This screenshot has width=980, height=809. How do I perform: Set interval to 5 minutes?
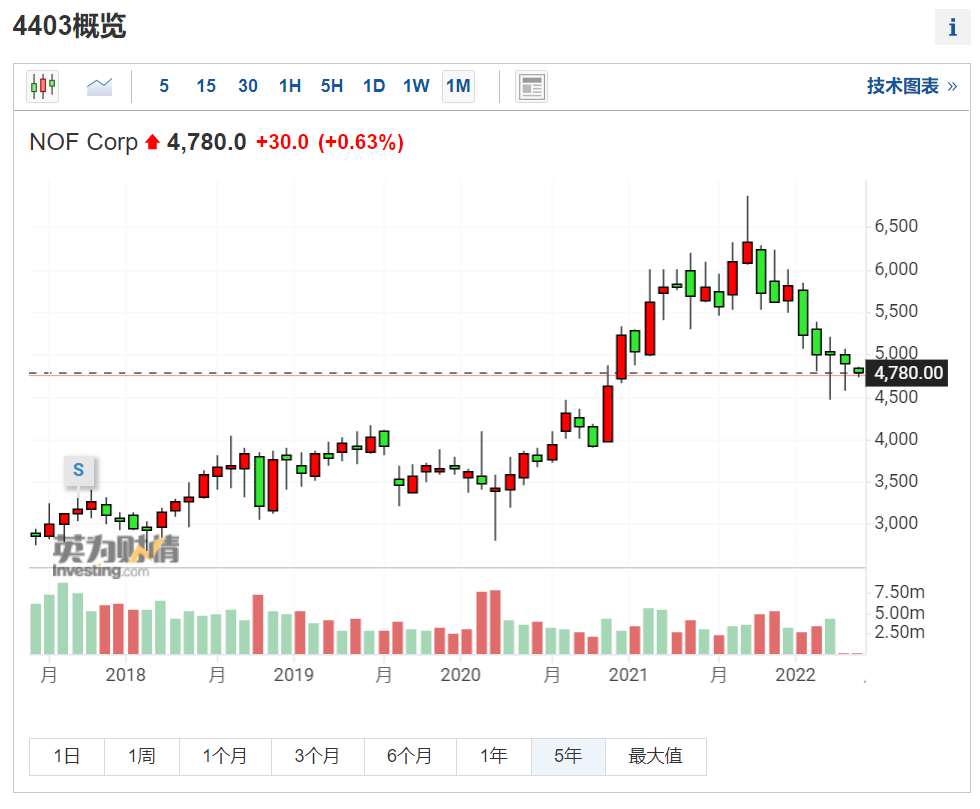coord(164,86)
